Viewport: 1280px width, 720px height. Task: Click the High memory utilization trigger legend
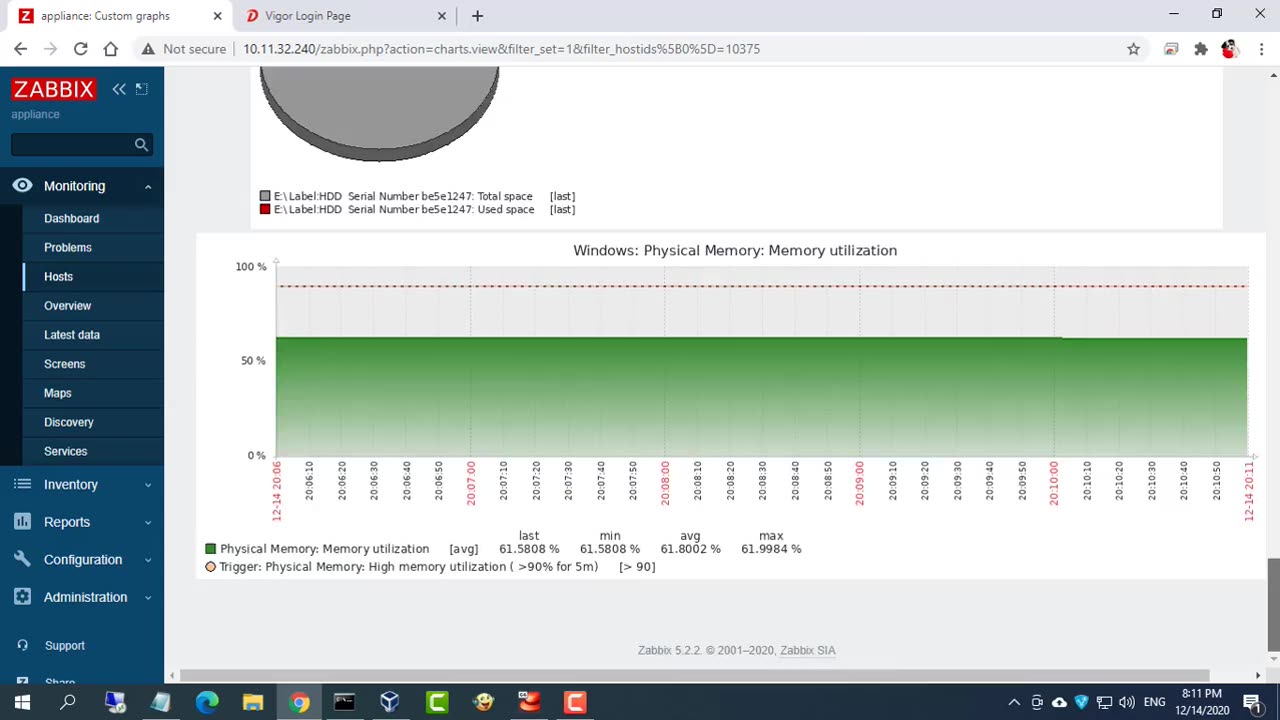point(408,567)
